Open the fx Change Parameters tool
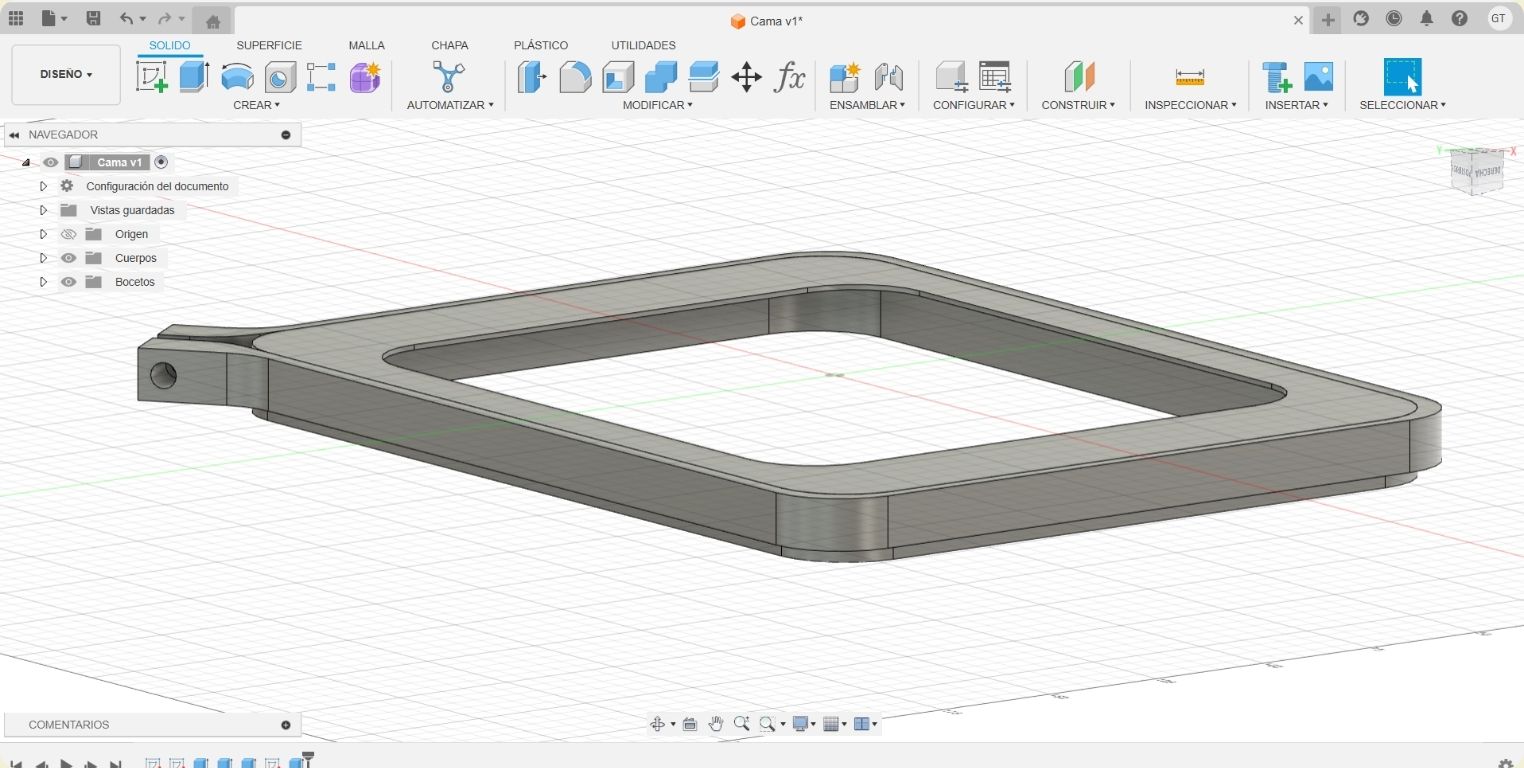 (790, 77)
